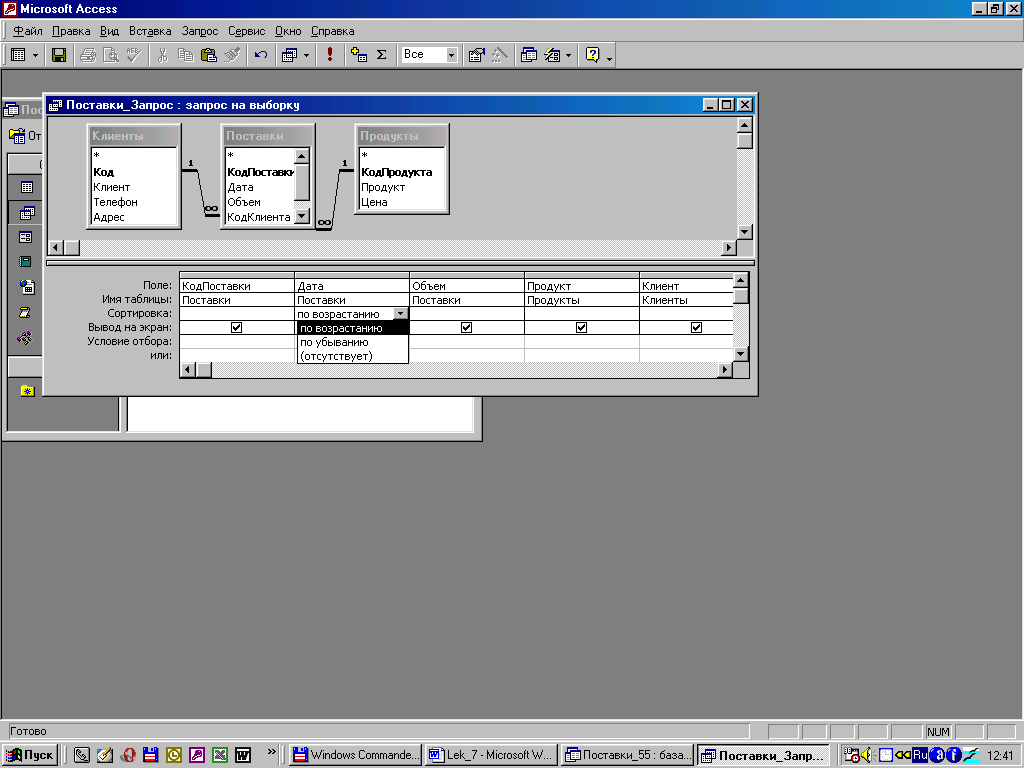Switch to Windows Commander in the taskbar
Screen dimensions: 1024x768
(x=355, y=755)
